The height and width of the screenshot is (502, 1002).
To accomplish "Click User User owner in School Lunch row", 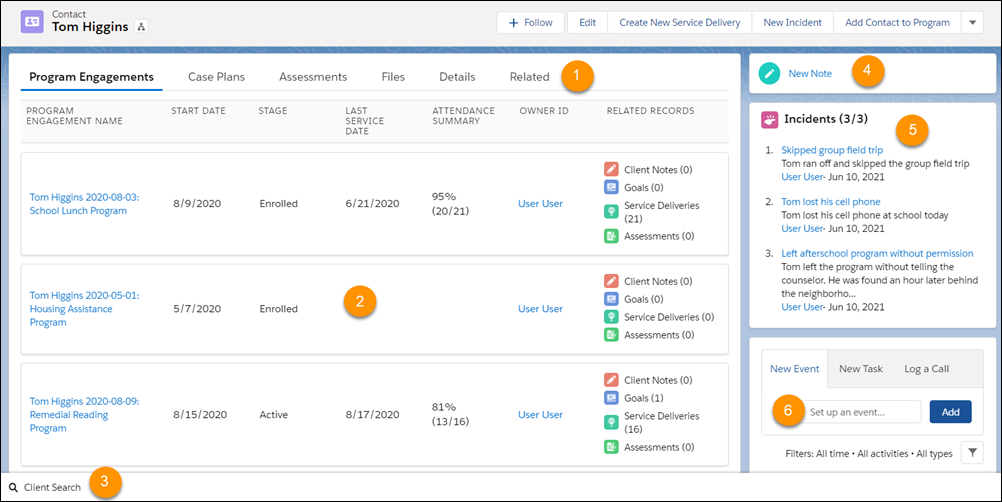I will point(540,204).
